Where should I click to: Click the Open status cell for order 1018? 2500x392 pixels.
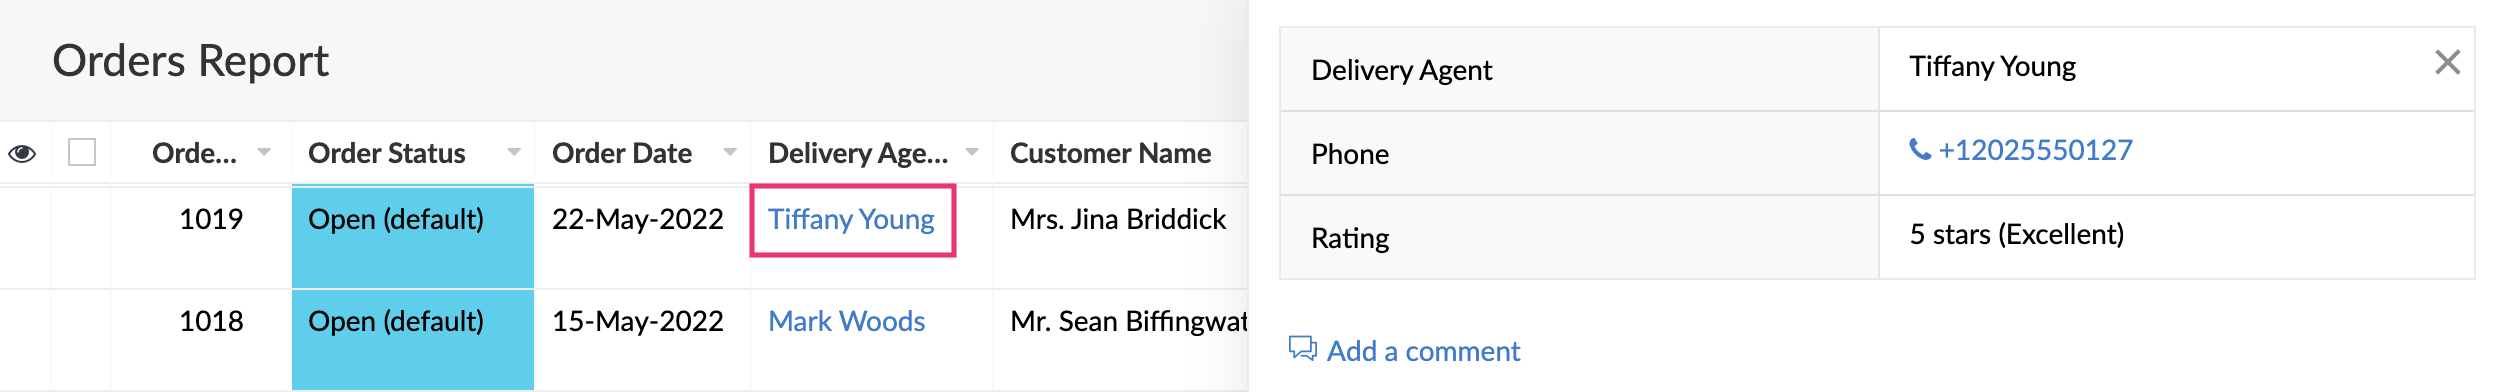pyautogui.click(x=413, y=340)
